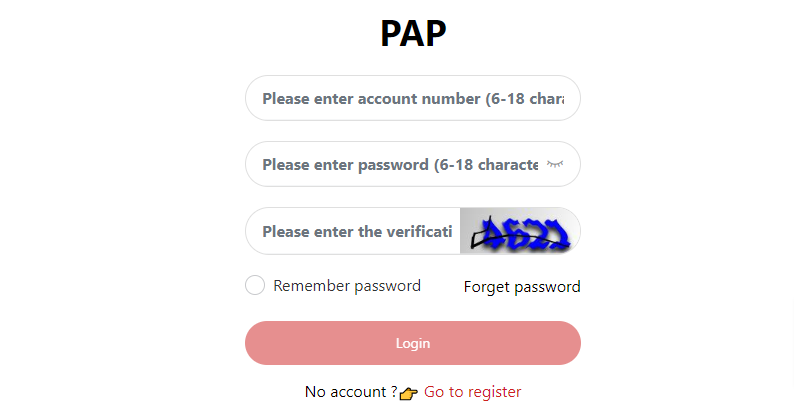Image resolution: width=794 pixels, height=414 pixels.
Task: Tick the Remember password checkbox
Action: 255,286
